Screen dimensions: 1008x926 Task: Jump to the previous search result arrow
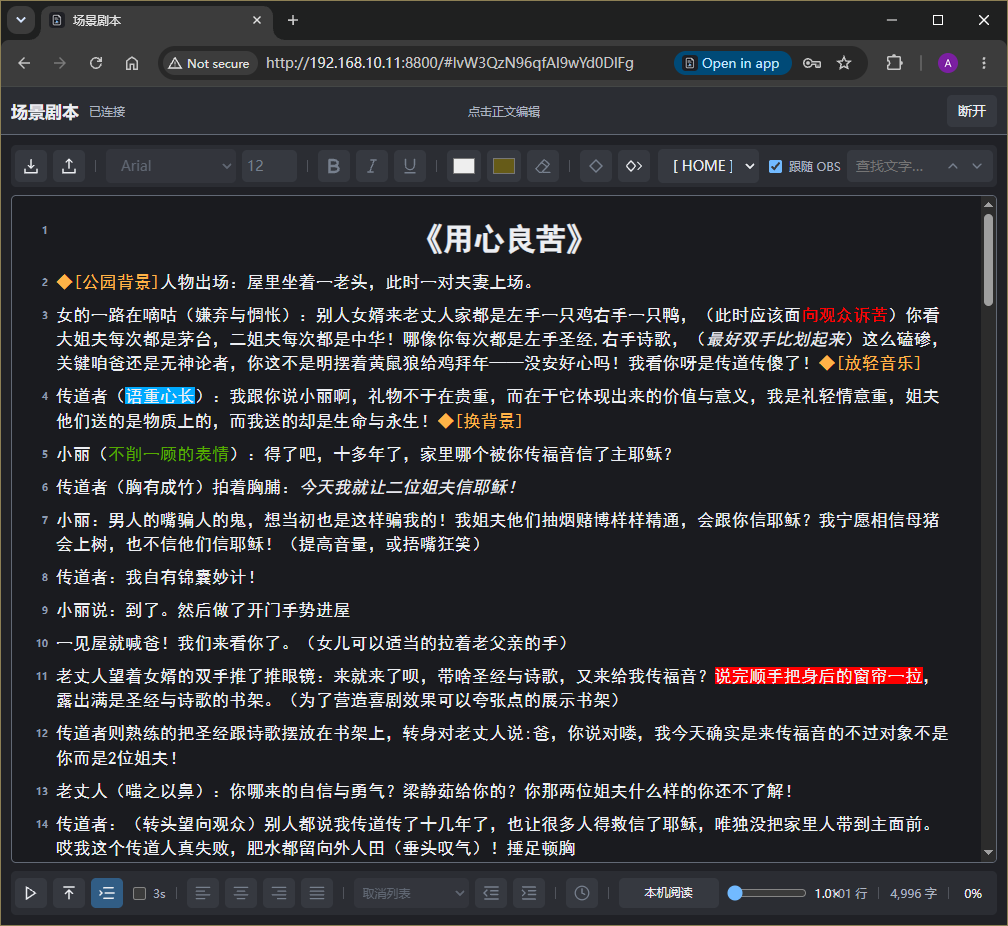953,167
